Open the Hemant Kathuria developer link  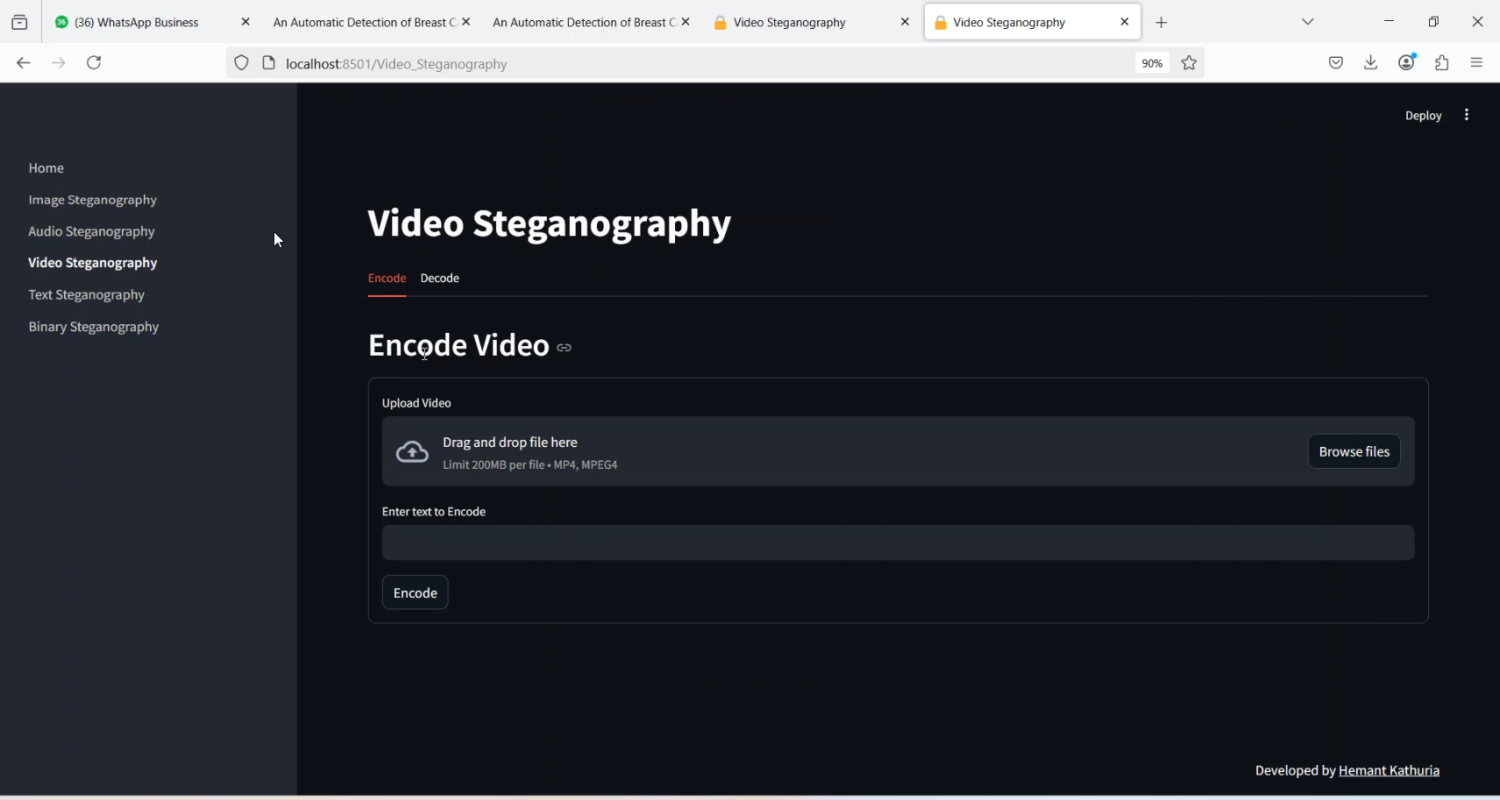1389,770
